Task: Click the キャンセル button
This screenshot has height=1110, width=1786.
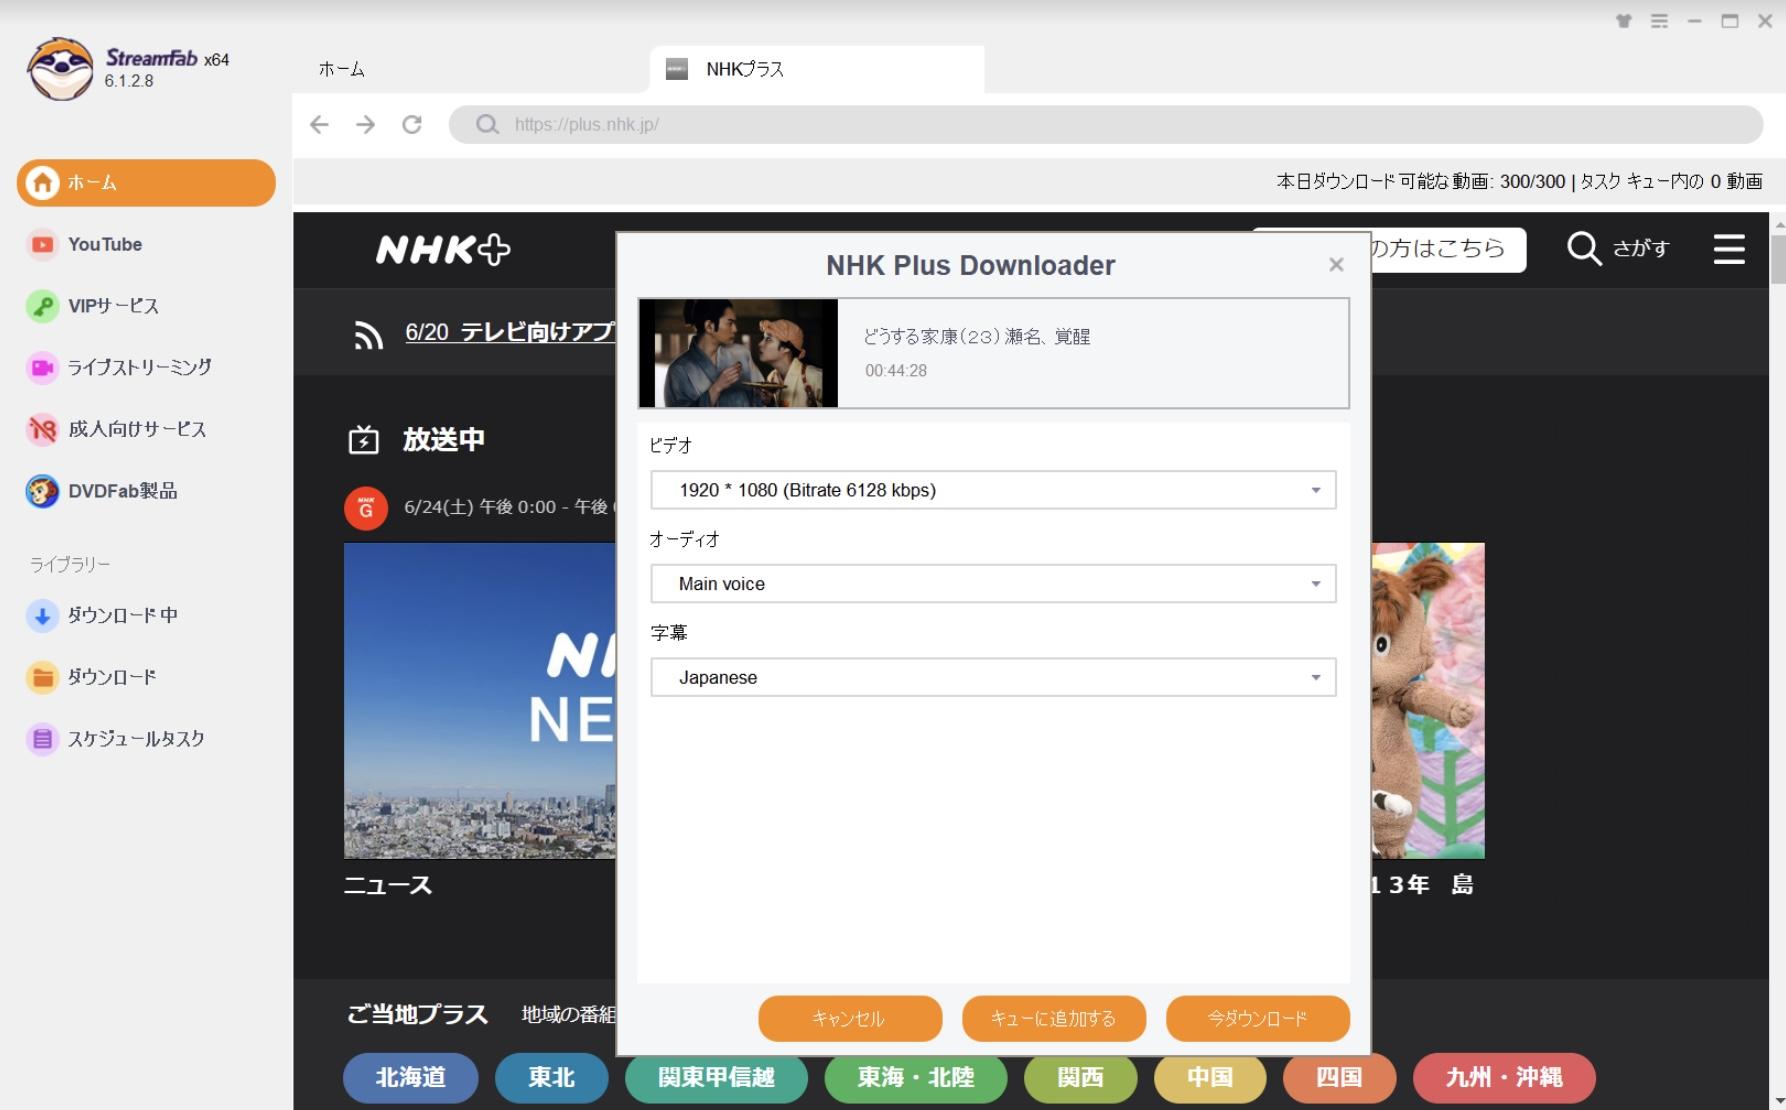Action: [850, 1019]
